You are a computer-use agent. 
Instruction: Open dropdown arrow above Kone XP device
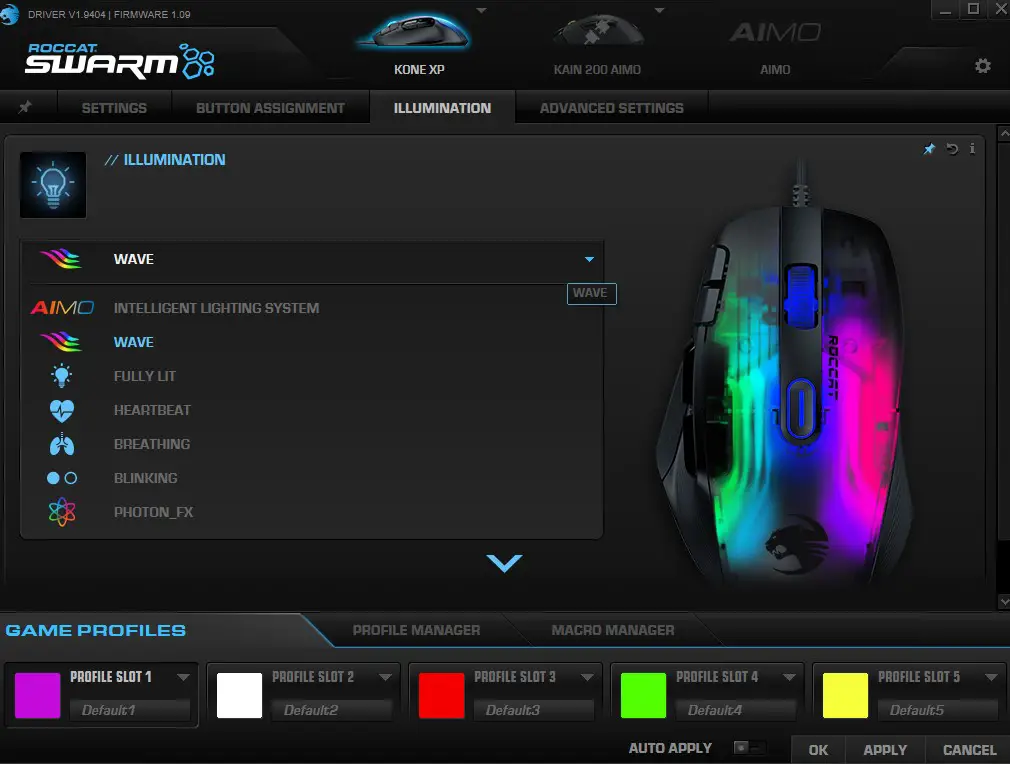481,10
